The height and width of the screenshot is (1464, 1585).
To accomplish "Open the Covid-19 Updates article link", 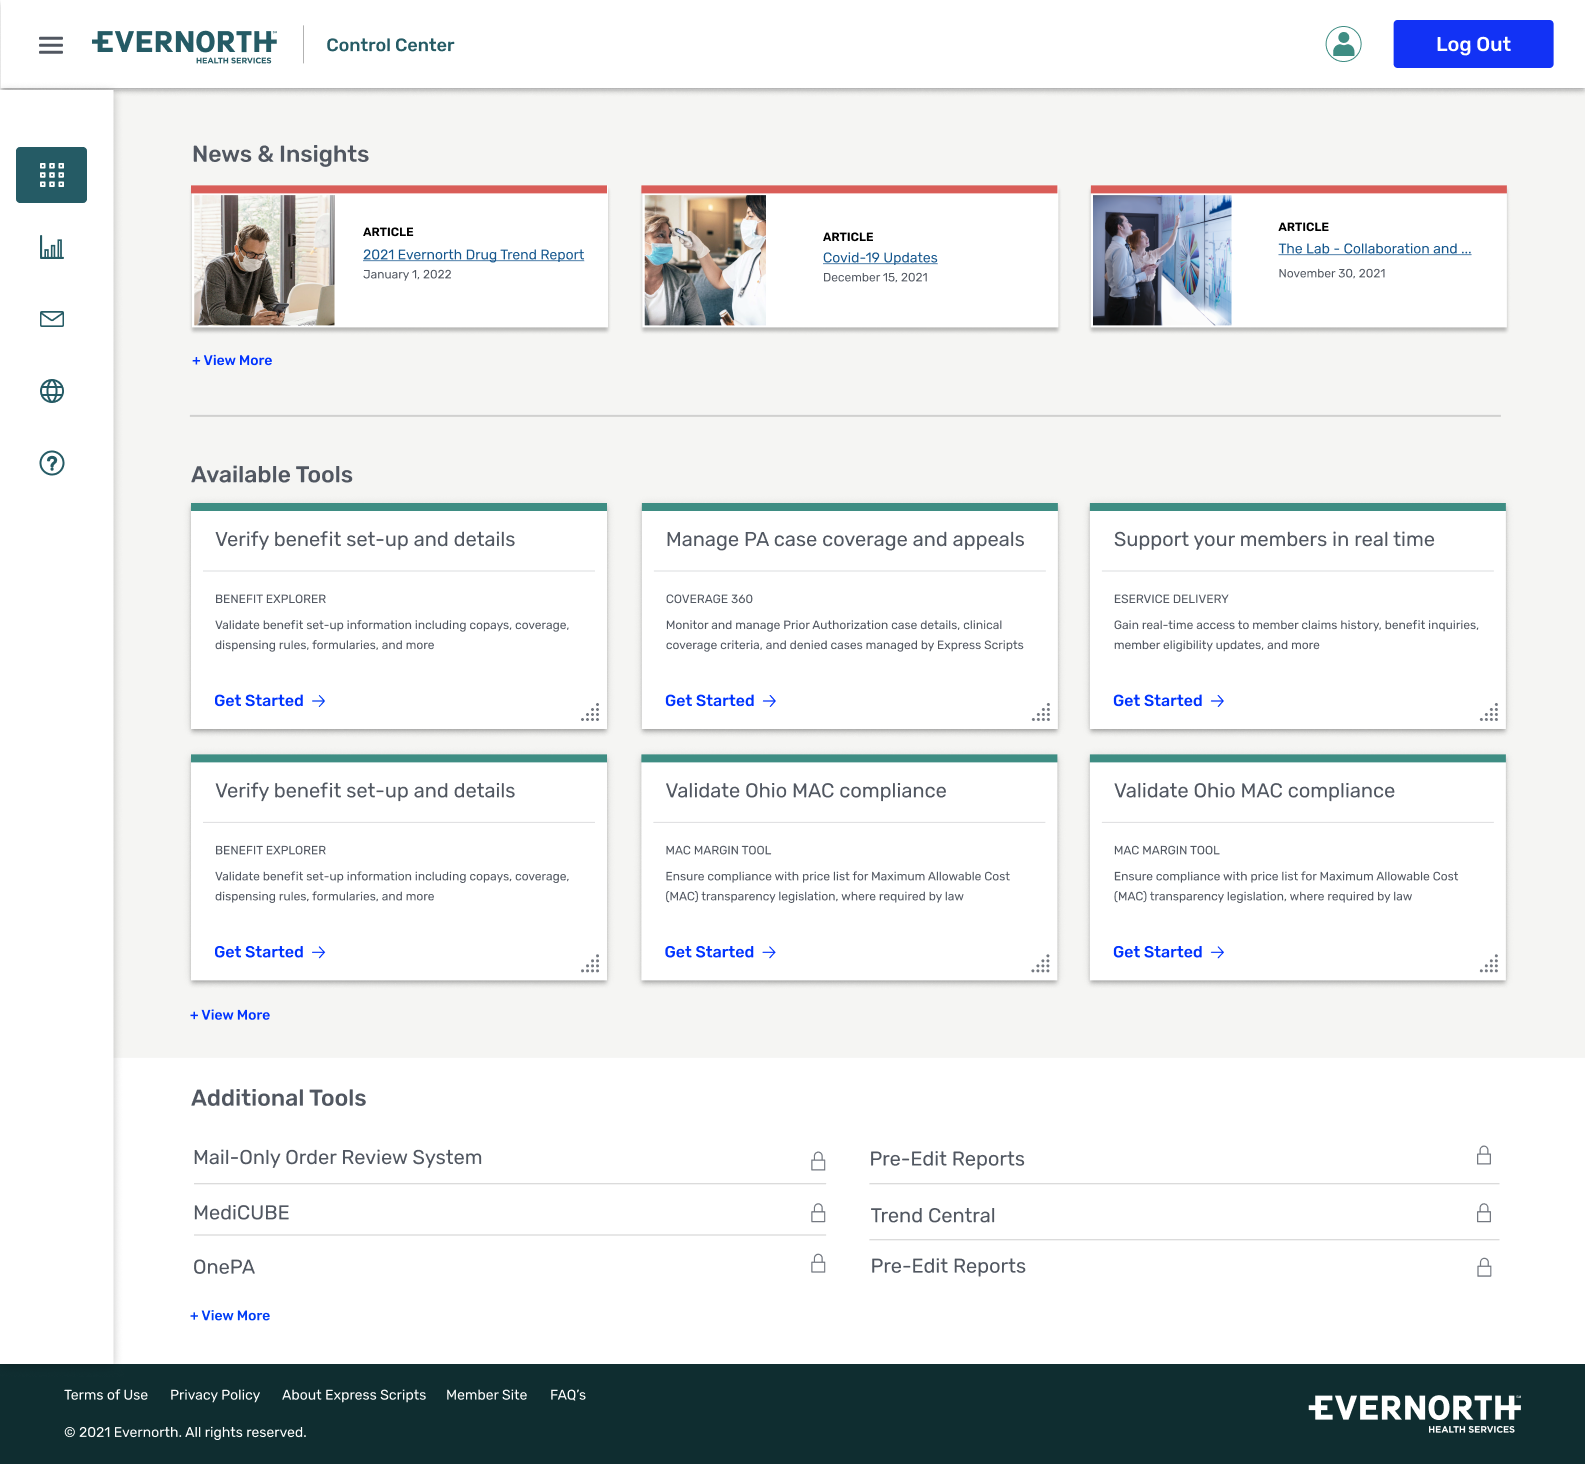I will pos(880,258).
